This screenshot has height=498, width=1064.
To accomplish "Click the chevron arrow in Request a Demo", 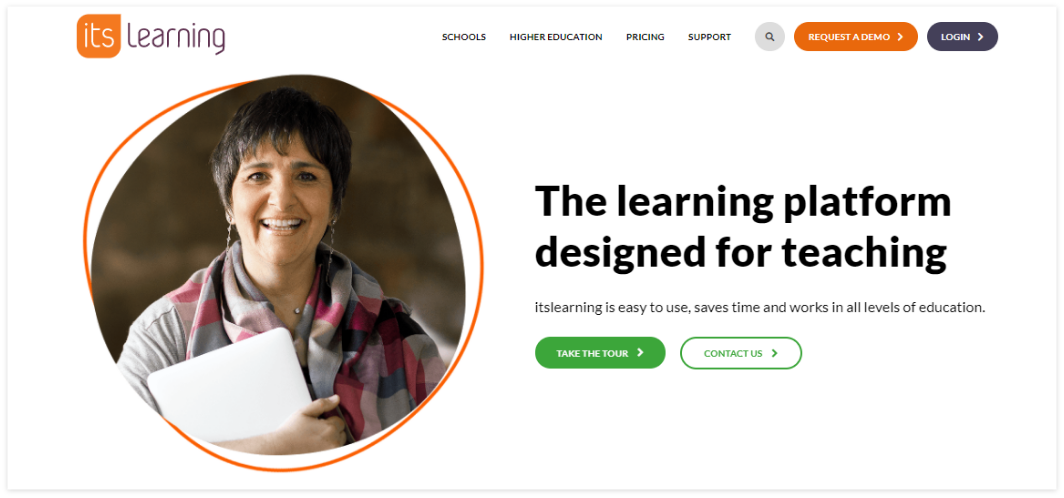I will [900, 37].
